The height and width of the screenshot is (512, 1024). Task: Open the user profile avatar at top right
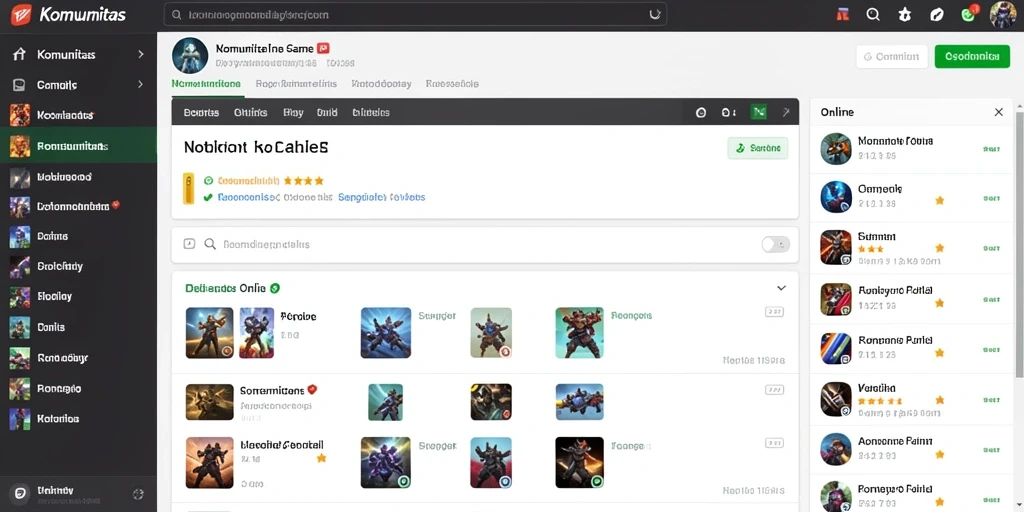(x=1003, y=14)
